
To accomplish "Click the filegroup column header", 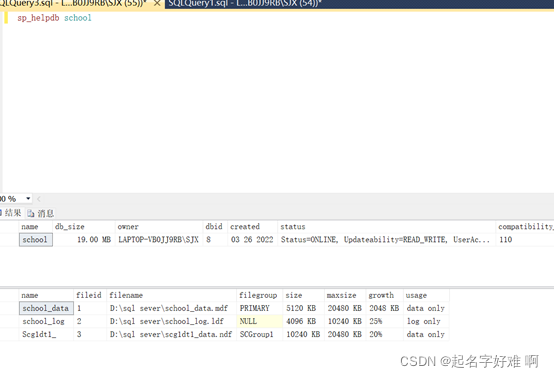I will click(260, 295).
